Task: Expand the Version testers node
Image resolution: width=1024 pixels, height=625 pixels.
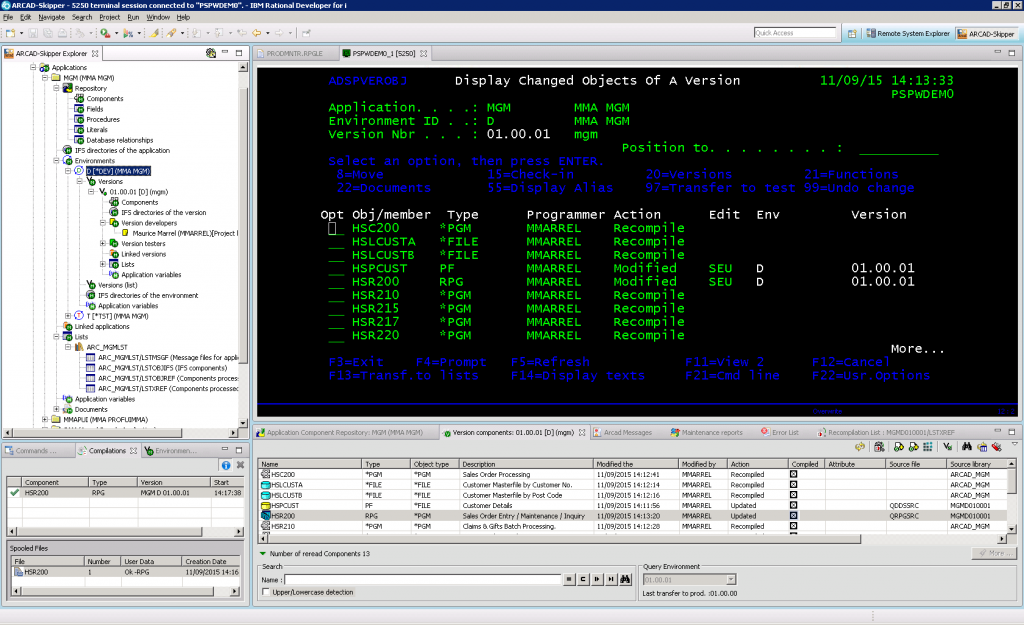Action: (103, 244)
